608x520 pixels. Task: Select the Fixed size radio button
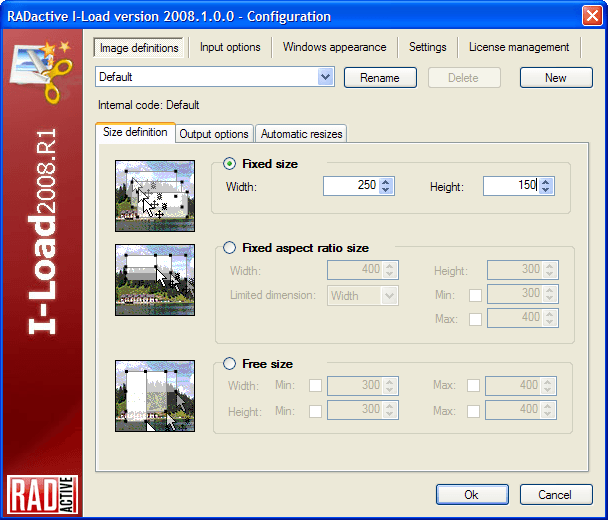click(230, 164)
